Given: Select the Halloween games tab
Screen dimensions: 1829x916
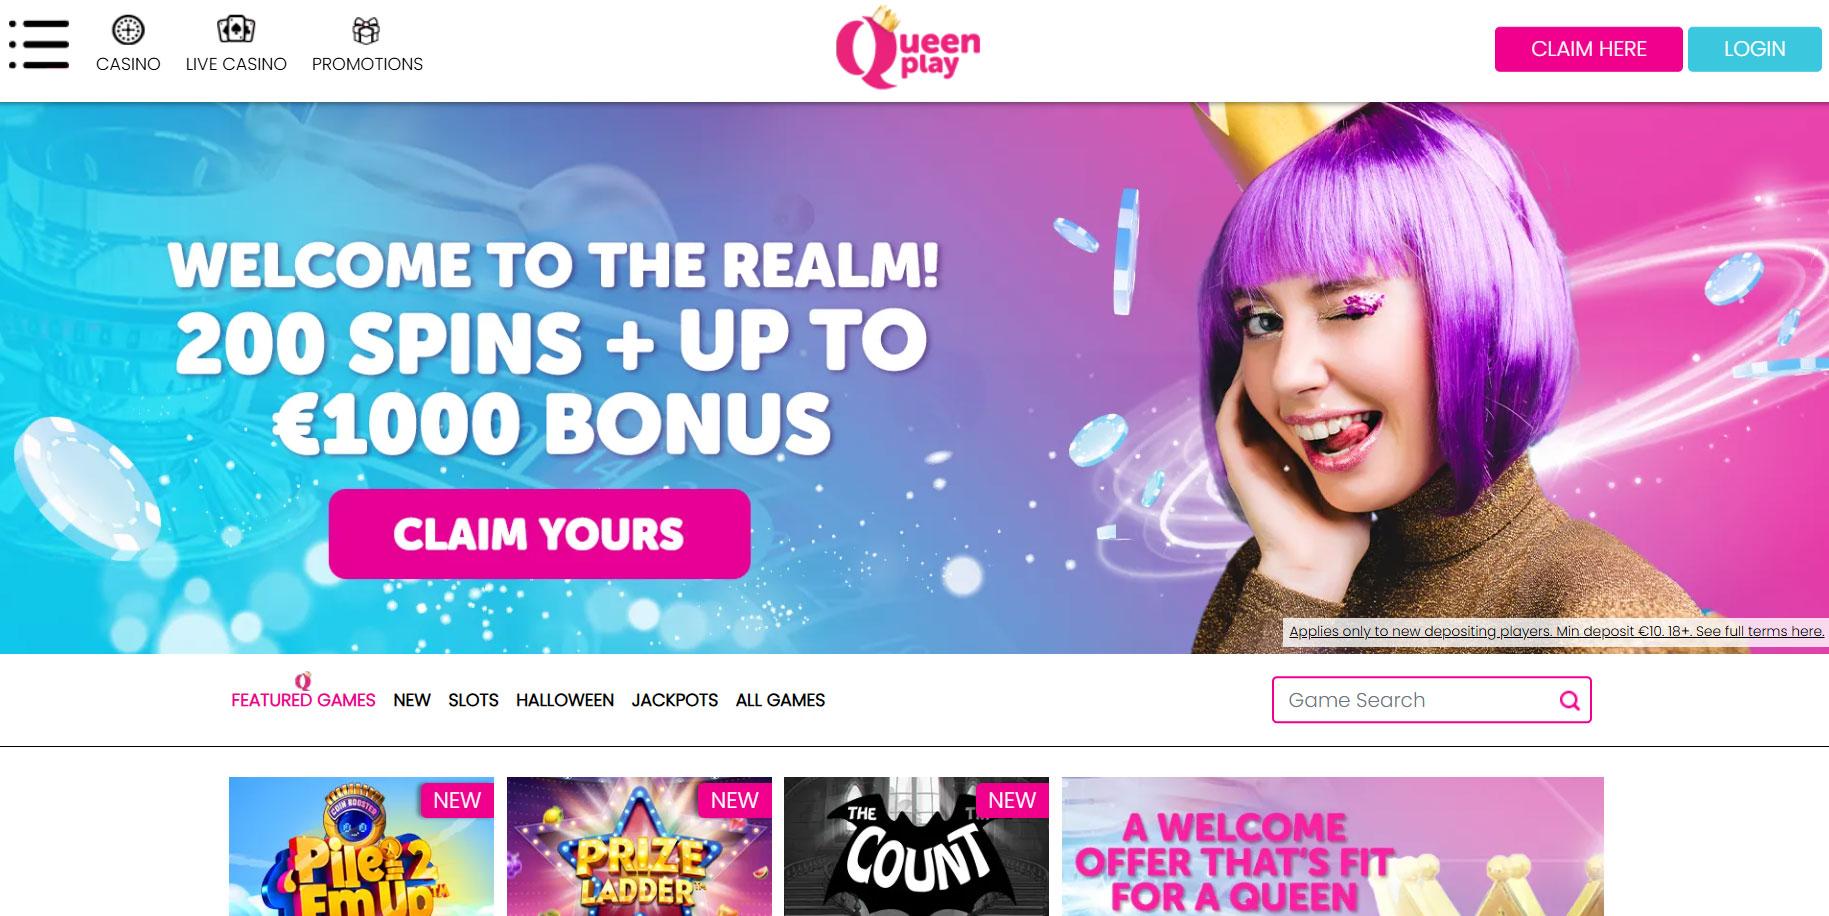Looking at the screenshot, I should click(565, 700).
